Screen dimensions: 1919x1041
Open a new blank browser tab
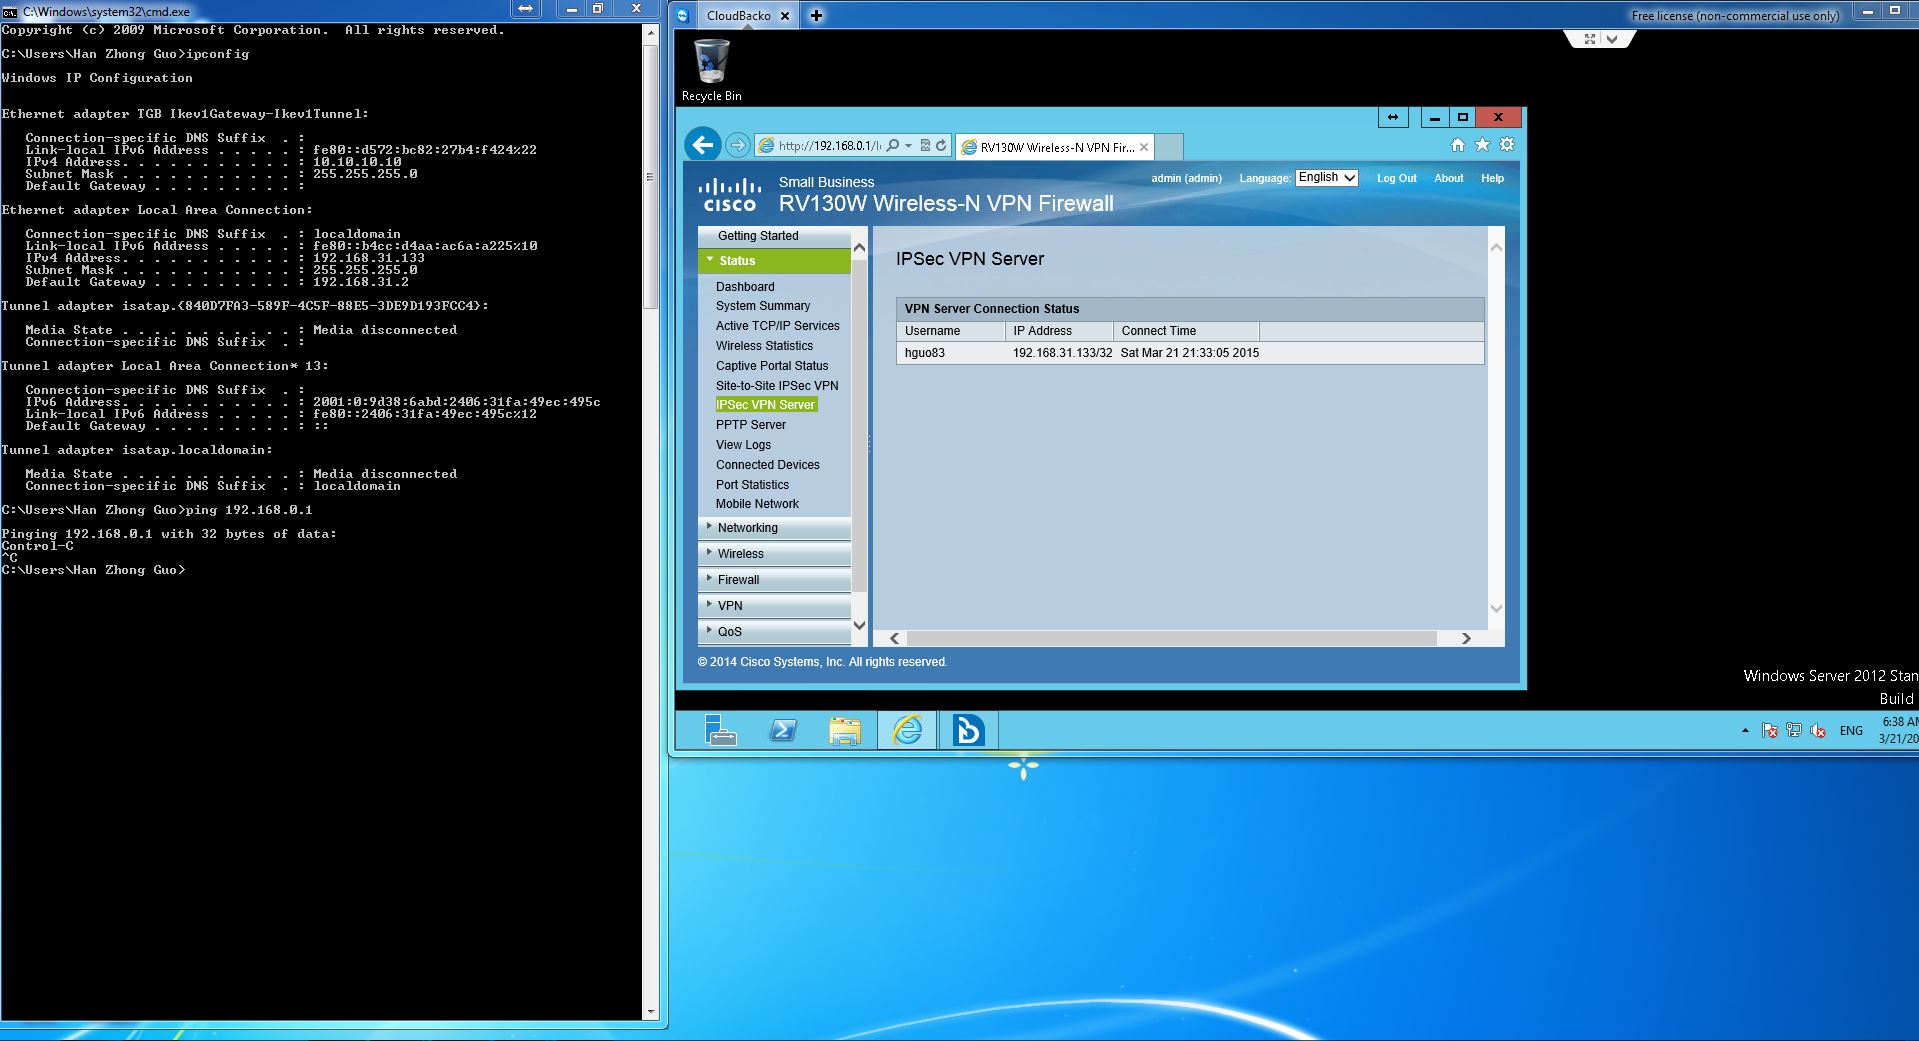[x=1170, y=147]
